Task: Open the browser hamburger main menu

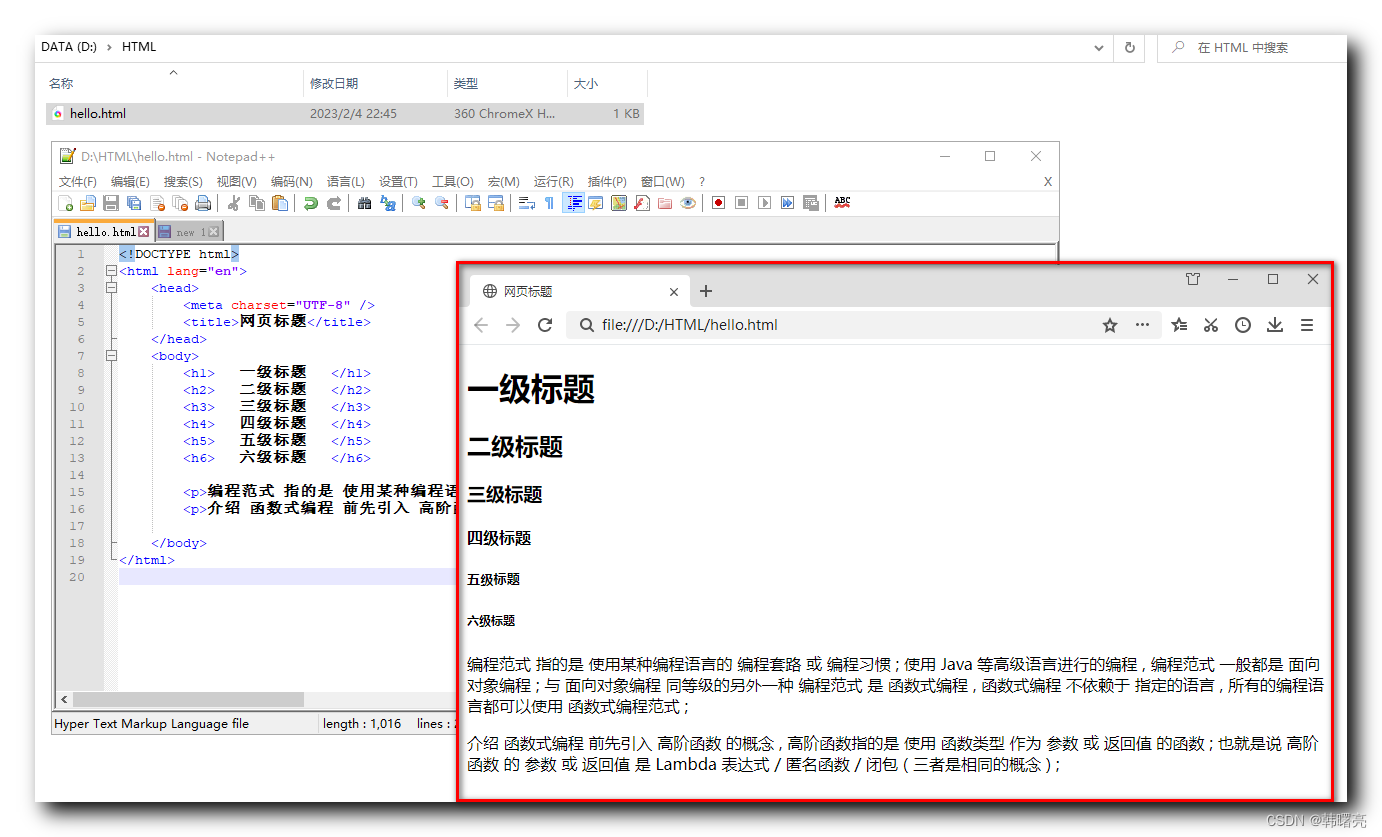Action: pos(1307,325)
